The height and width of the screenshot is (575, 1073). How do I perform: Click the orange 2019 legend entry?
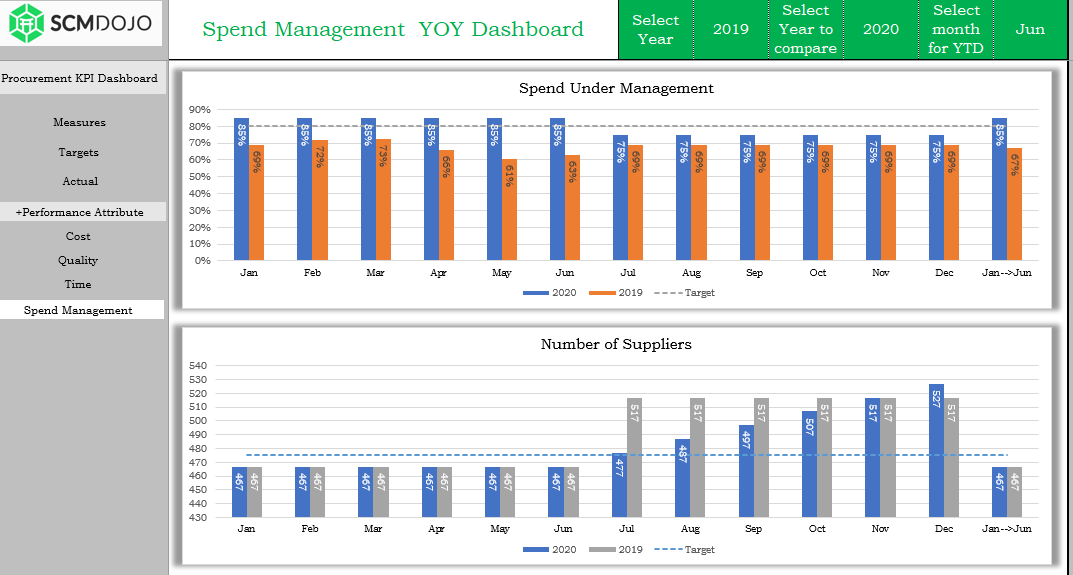pos(615,293)
